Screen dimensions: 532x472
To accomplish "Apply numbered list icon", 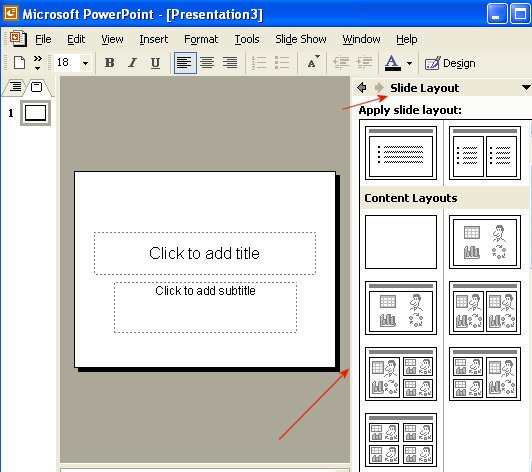I will 259,63.
